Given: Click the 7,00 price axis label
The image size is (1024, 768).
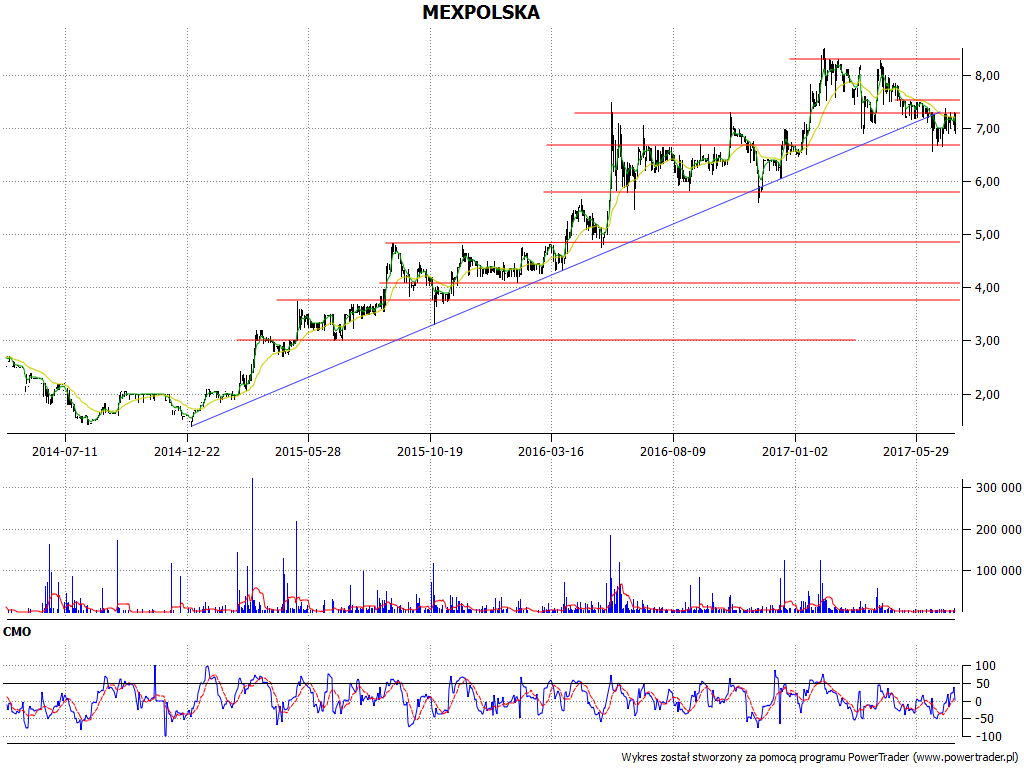Looking at the screenshot, I should click(987, 129).
